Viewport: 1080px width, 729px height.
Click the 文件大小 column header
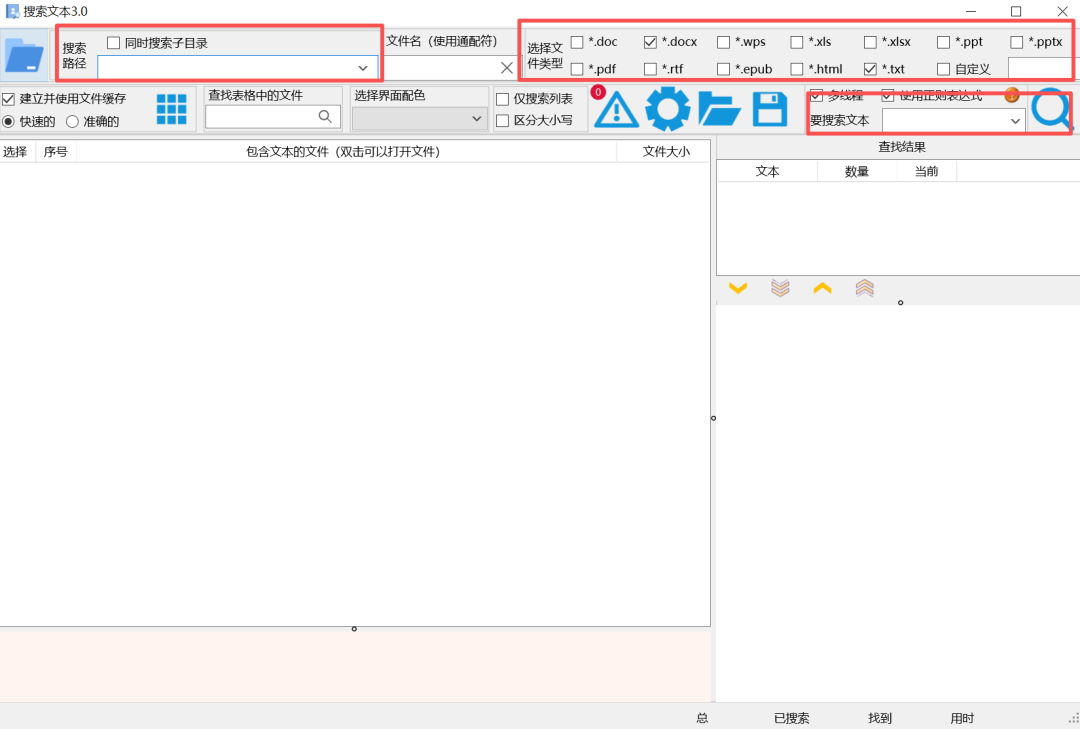coord(665,152)
